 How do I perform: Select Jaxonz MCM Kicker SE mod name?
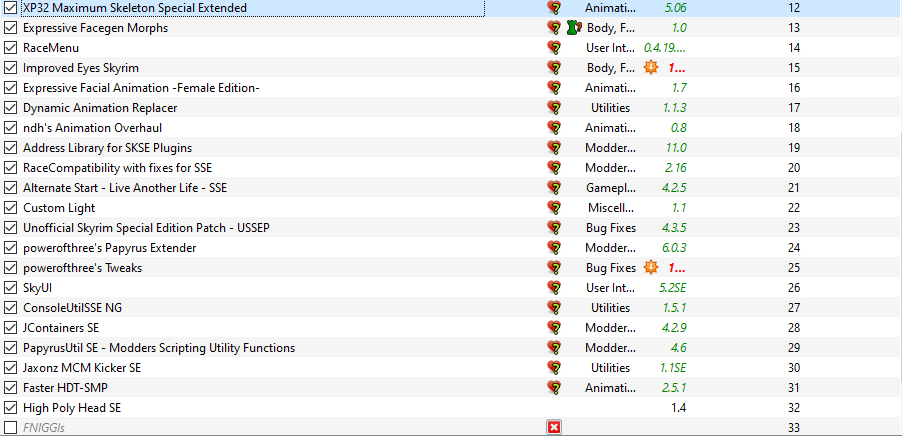tap(82, 368)
